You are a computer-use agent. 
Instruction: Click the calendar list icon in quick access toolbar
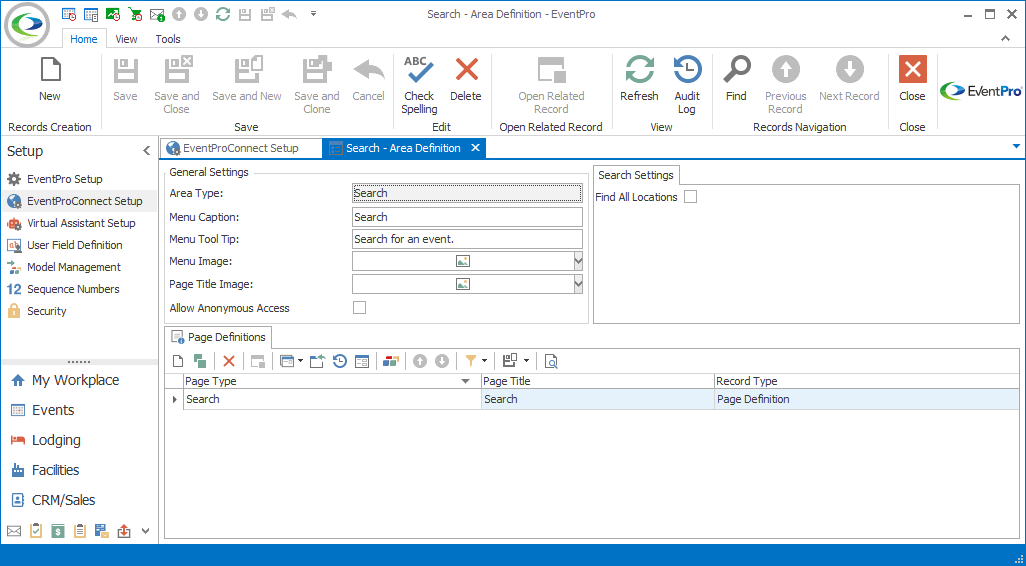[91, 14]
